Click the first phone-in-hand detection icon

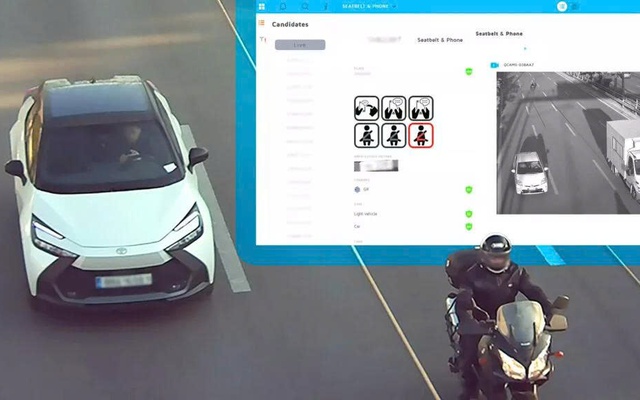366,108
